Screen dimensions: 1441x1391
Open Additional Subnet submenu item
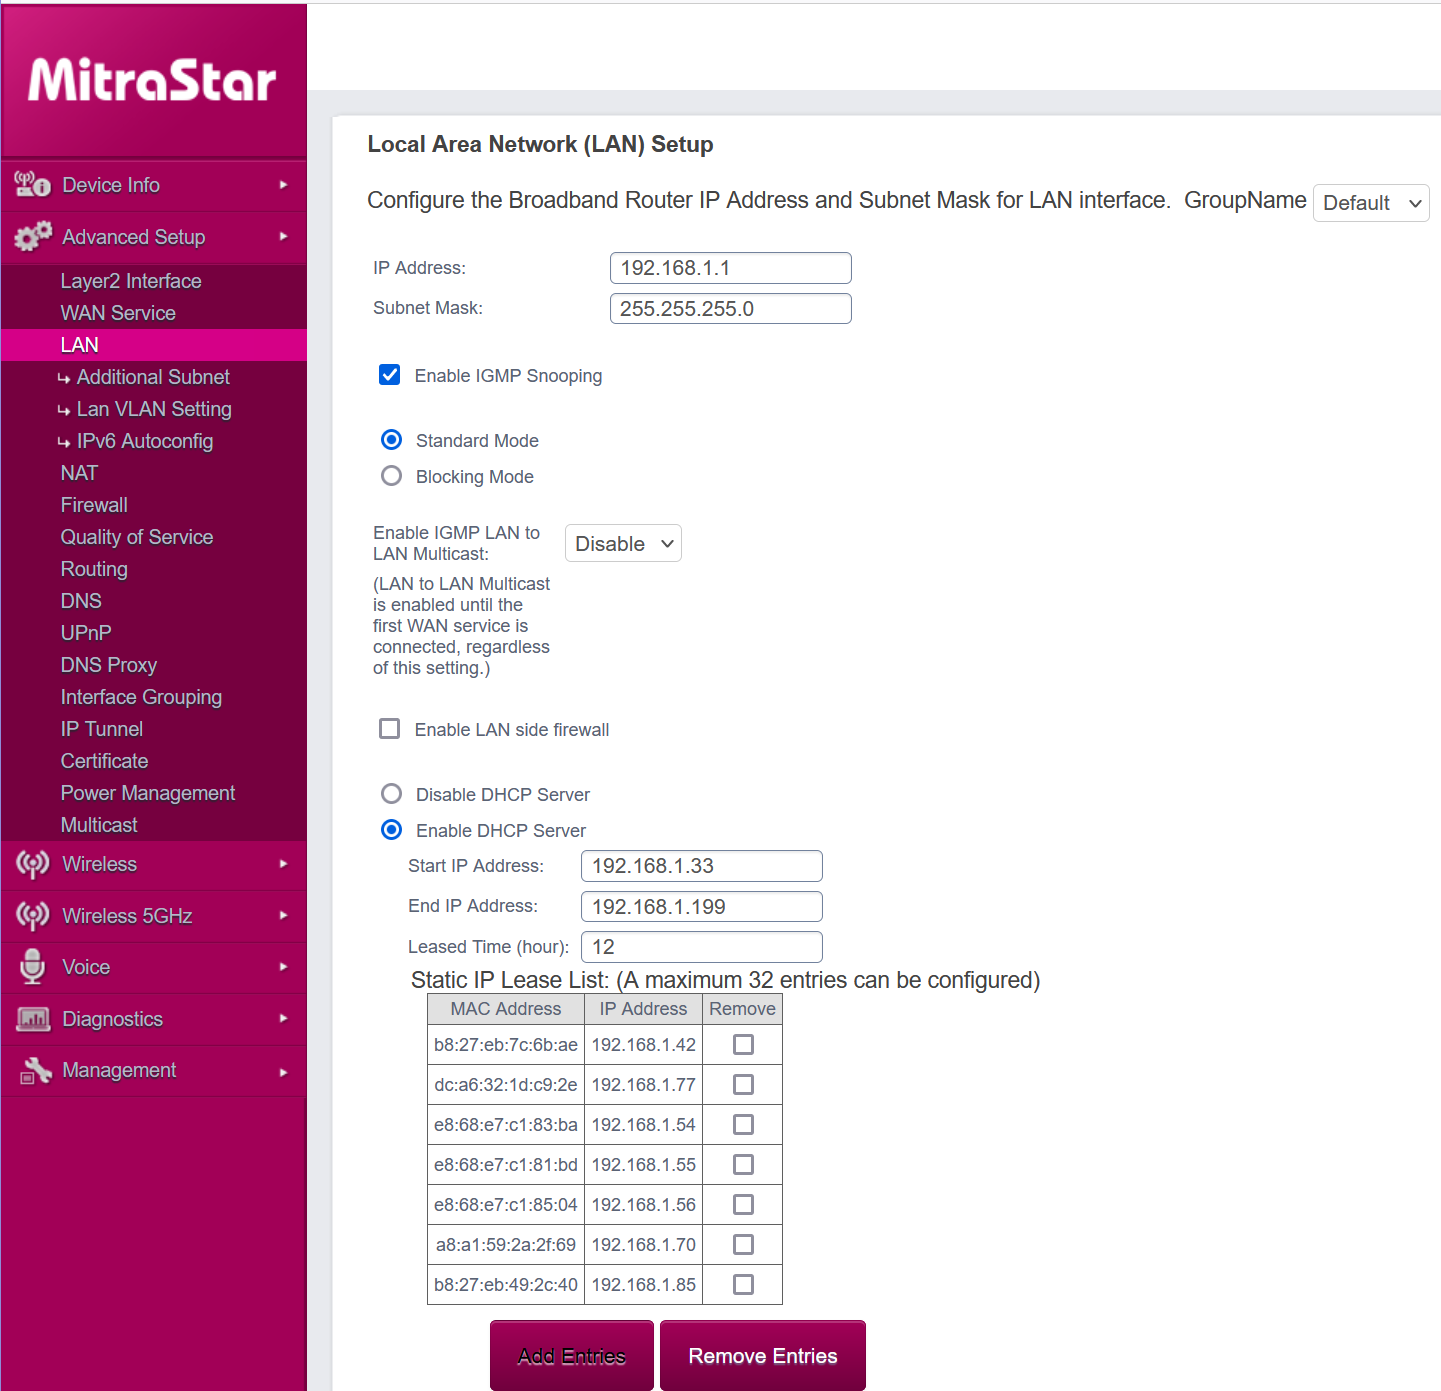[153, 377]
